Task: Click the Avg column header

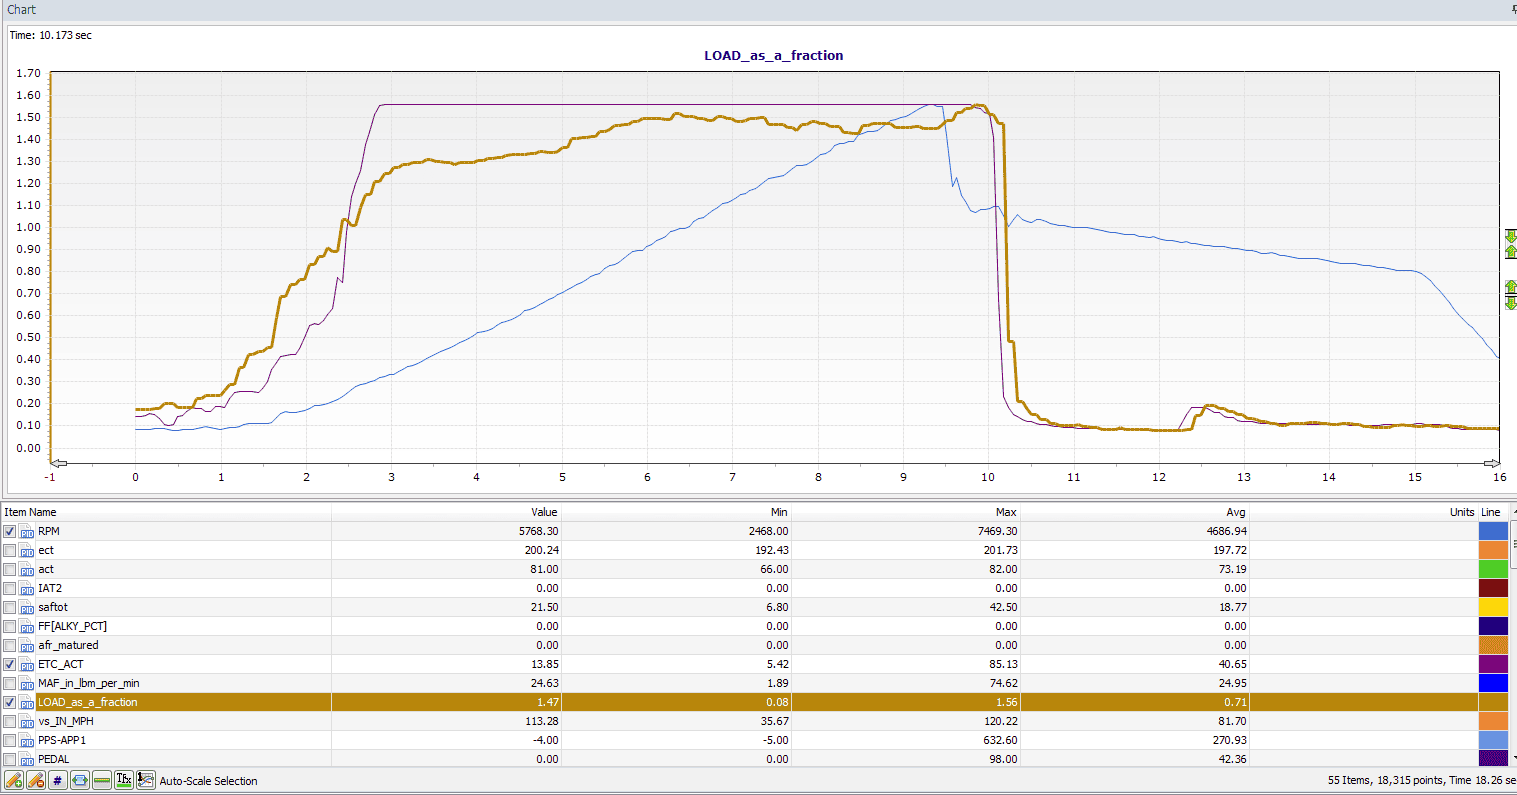Action: (1135, 512)
